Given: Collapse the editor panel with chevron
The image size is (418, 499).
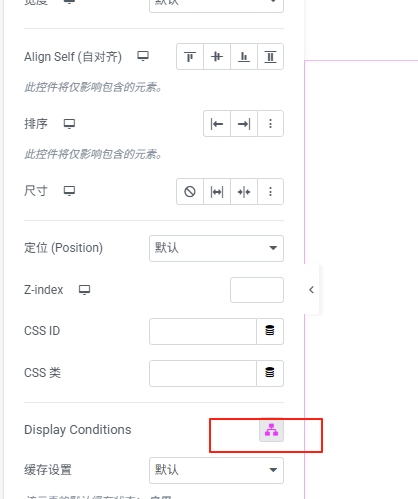Looking at the screenshot, I should coord(311,290).
